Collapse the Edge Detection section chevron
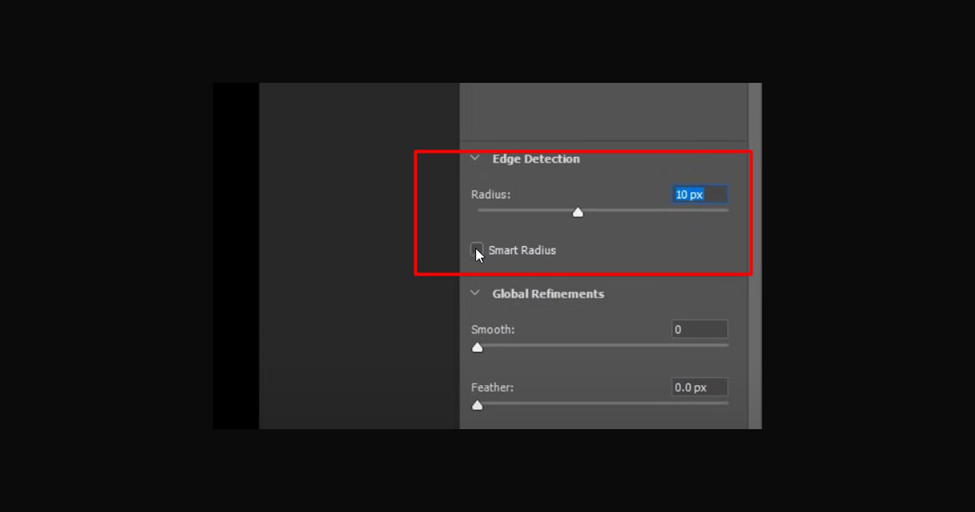 click(x=475, y=158)
